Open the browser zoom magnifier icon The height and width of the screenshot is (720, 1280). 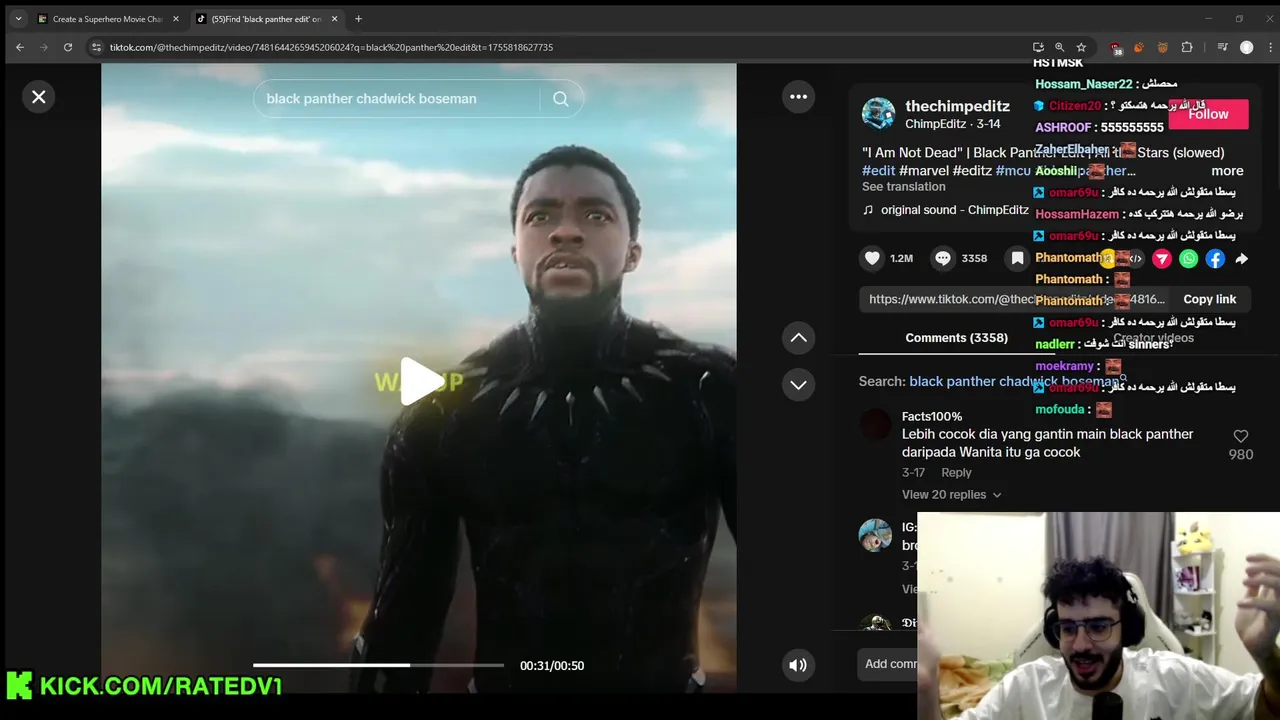[1059, 47]
